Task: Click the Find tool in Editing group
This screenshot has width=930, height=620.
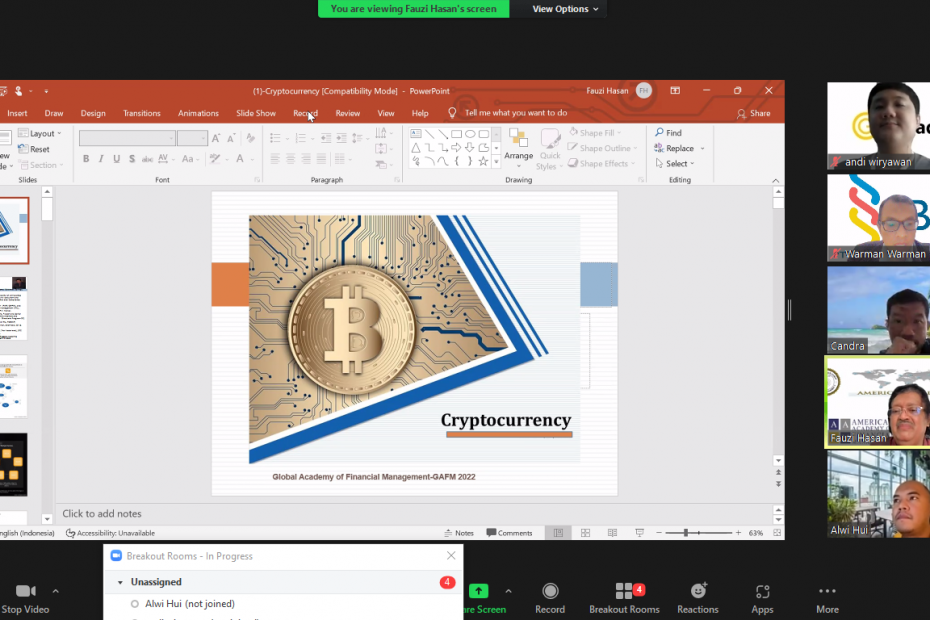Action: click(x=667, y=133)
